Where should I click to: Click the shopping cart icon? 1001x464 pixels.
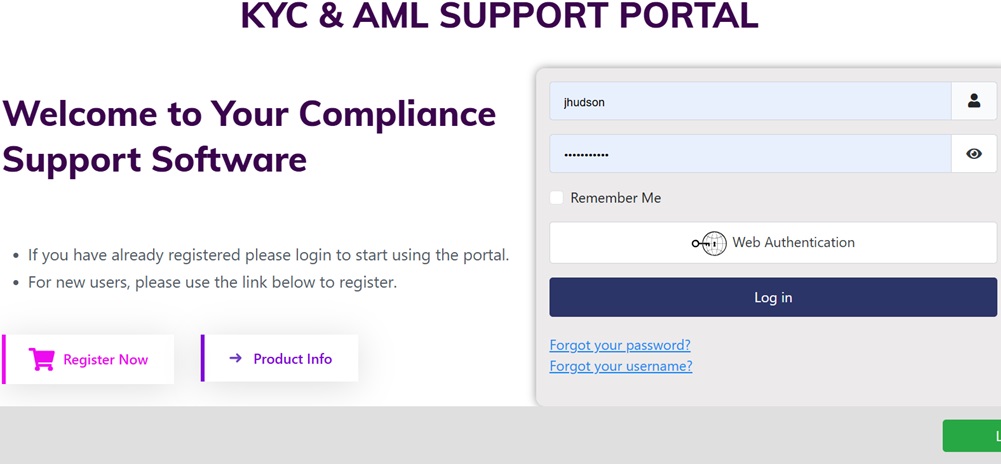click(42, 360)
